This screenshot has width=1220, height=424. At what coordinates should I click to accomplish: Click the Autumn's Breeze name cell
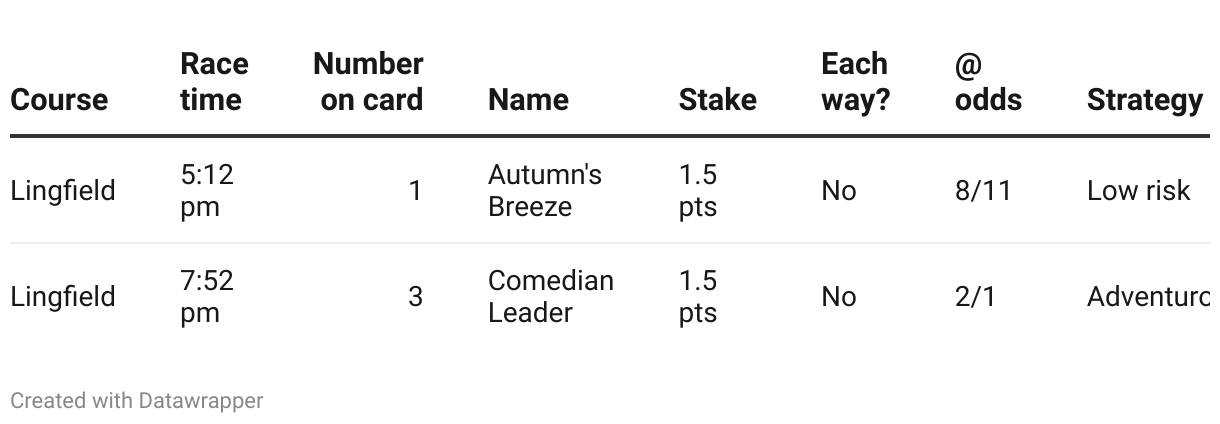[x=545, y=190]
